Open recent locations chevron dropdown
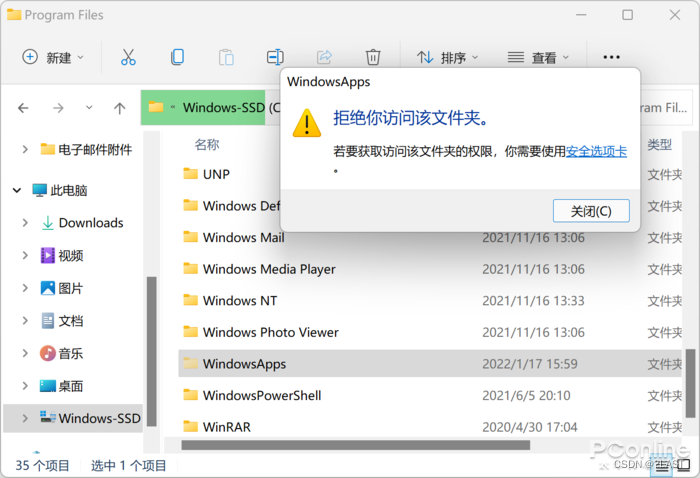This screenshot has height=478, width=700. [89, 108]
